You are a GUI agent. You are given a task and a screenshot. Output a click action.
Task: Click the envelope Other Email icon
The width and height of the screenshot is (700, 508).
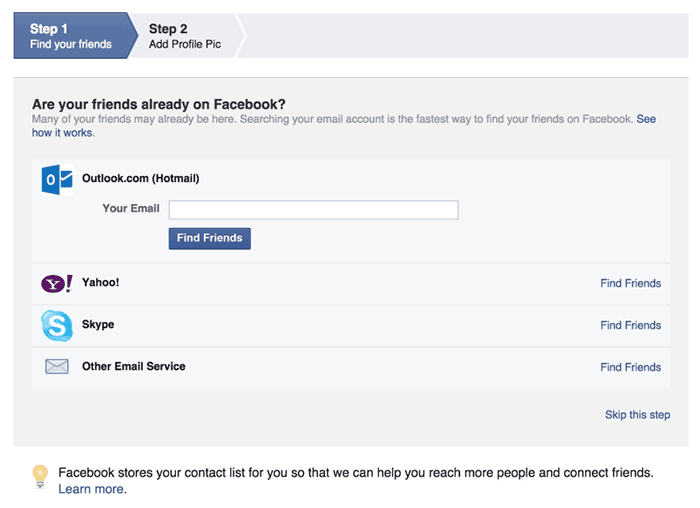(x=56, y=367)
